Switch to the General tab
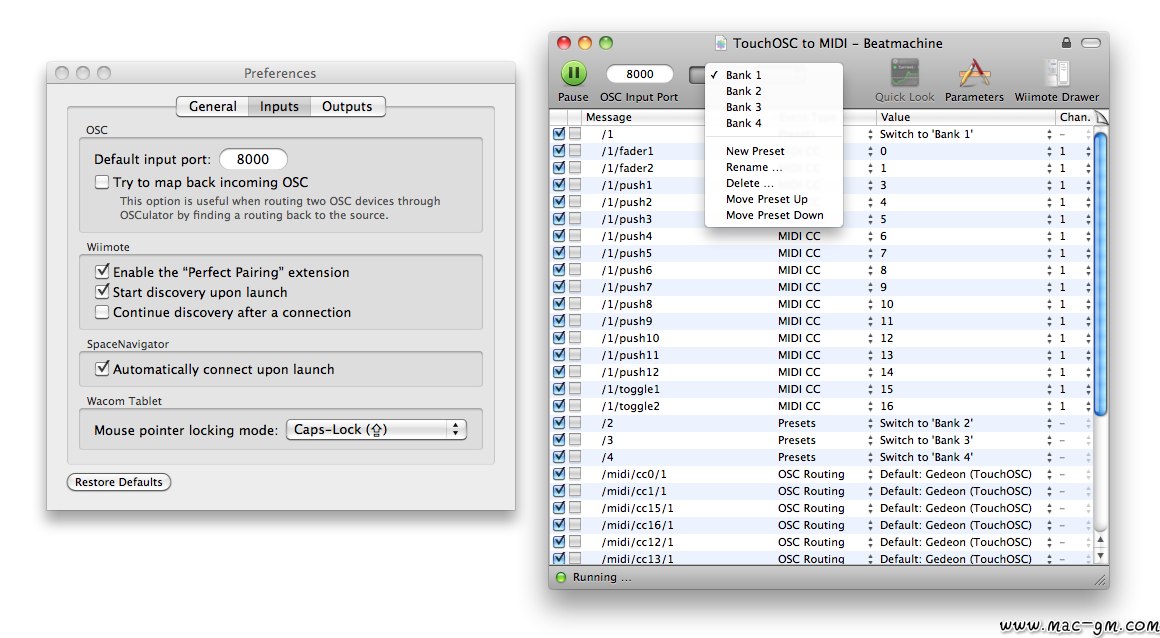1160x638 pixels. [212, 107]
